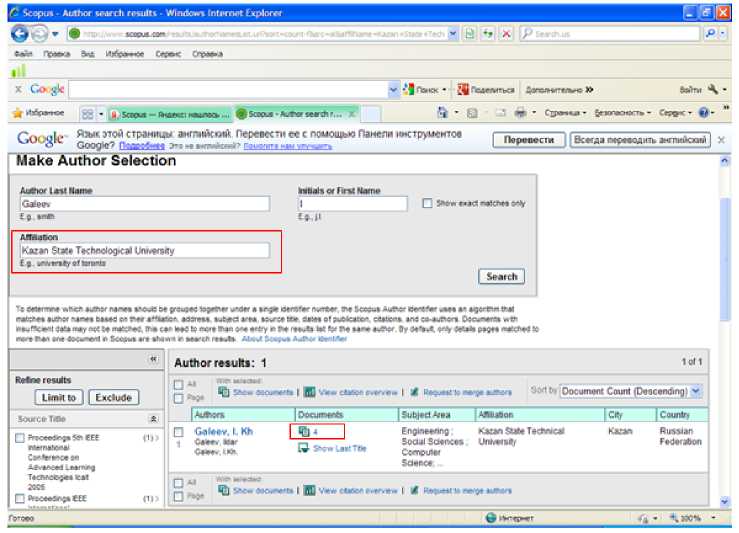Click the Read Mail envelope icon
The image size is (739, 533).
(500, 113)
